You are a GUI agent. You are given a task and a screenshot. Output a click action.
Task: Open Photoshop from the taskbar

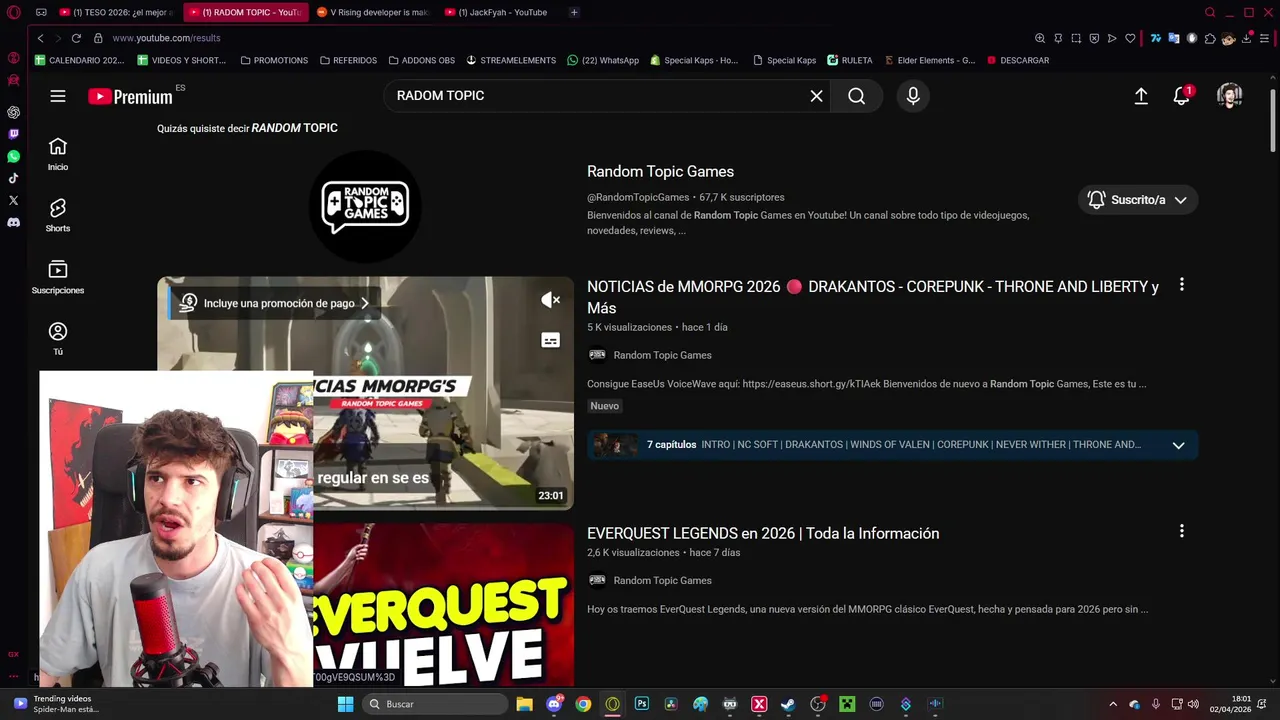click(642, 704)
